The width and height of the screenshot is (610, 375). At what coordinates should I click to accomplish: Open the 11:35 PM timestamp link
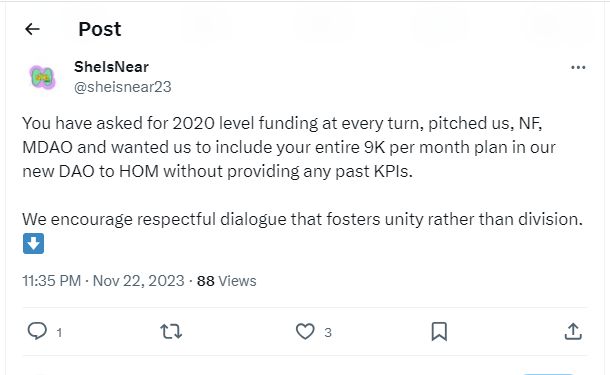(x=51, y=281)
